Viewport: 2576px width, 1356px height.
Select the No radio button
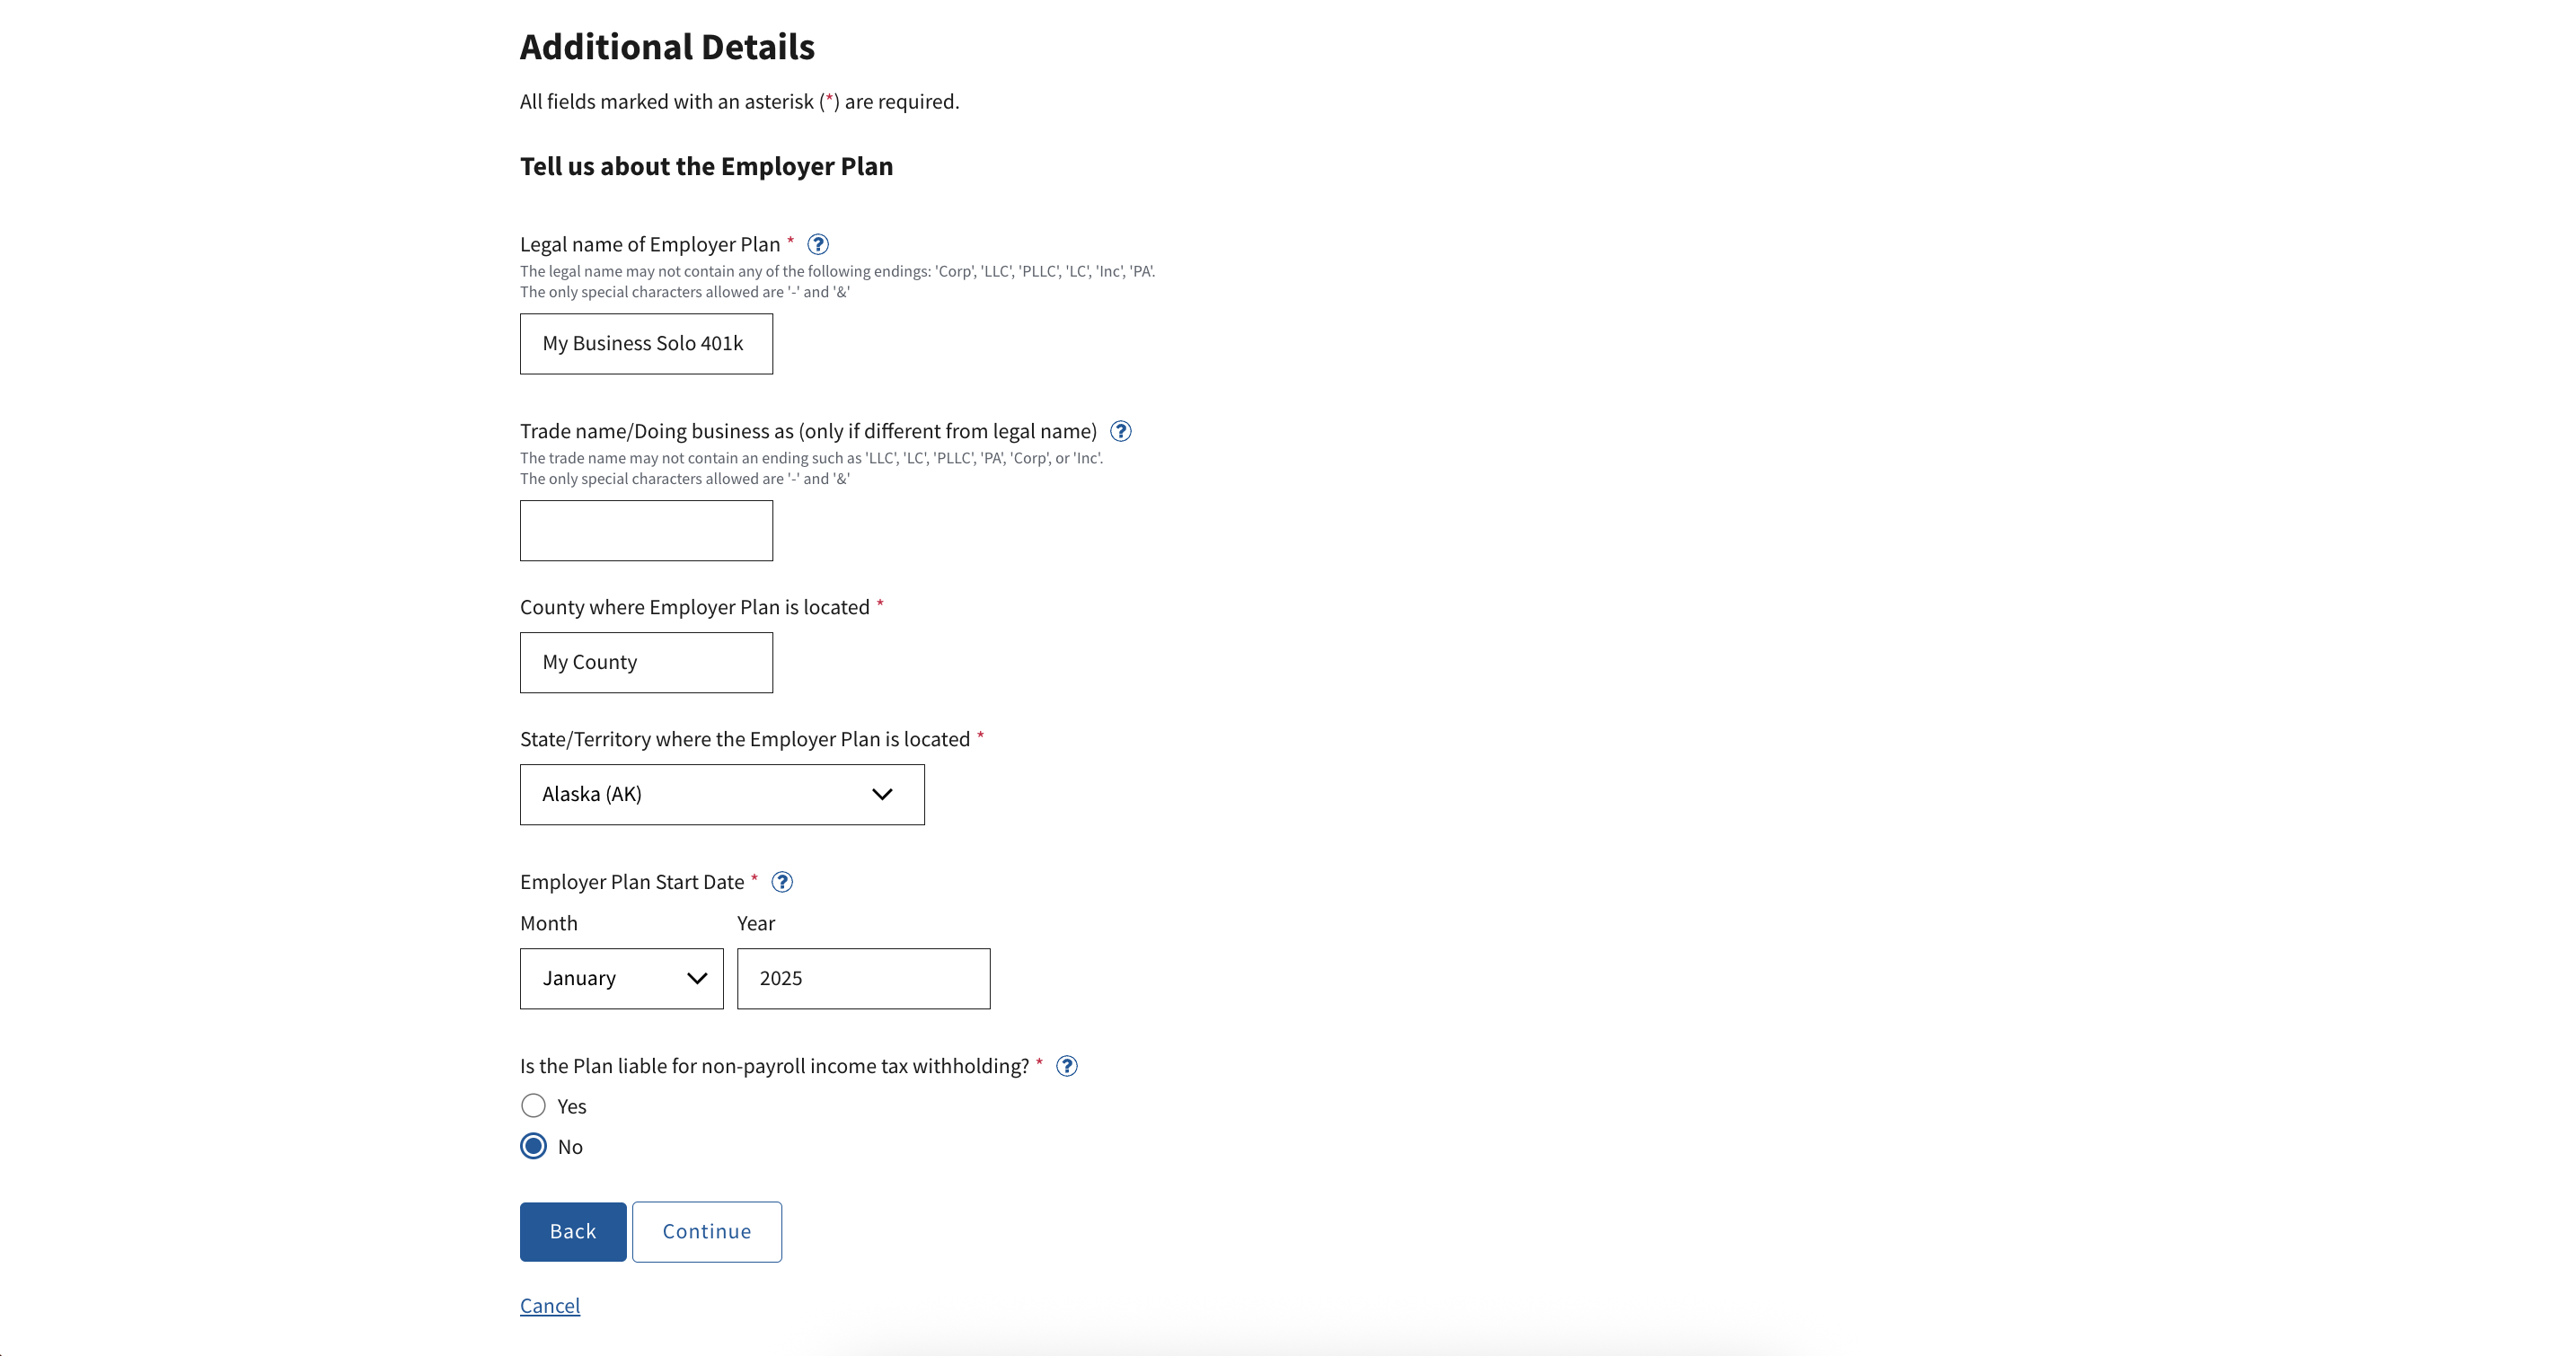(x=534, y=1146)
